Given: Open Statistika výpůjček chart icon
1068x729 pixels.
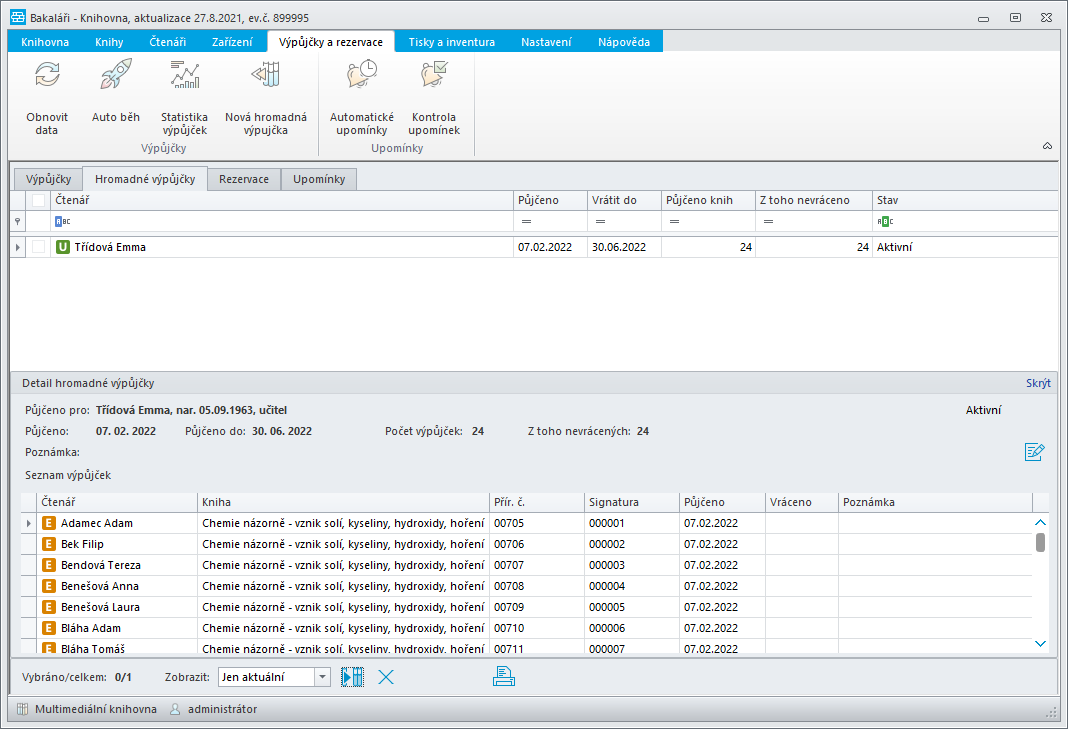Looking at the screenshot, I should coord(185,74).
